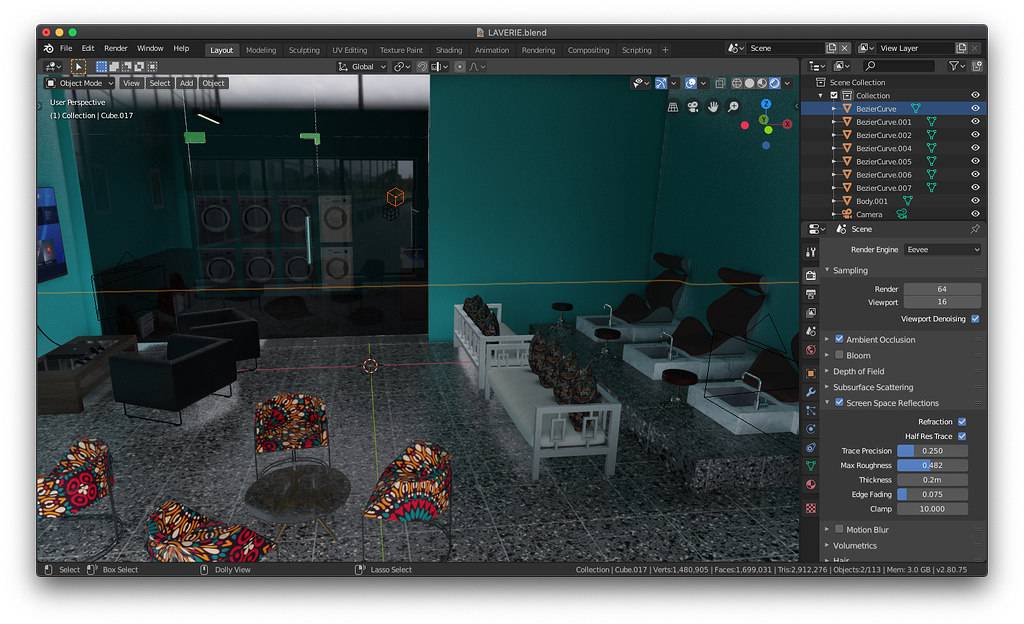Open Object properties tab orange square

tap(810, 373)
